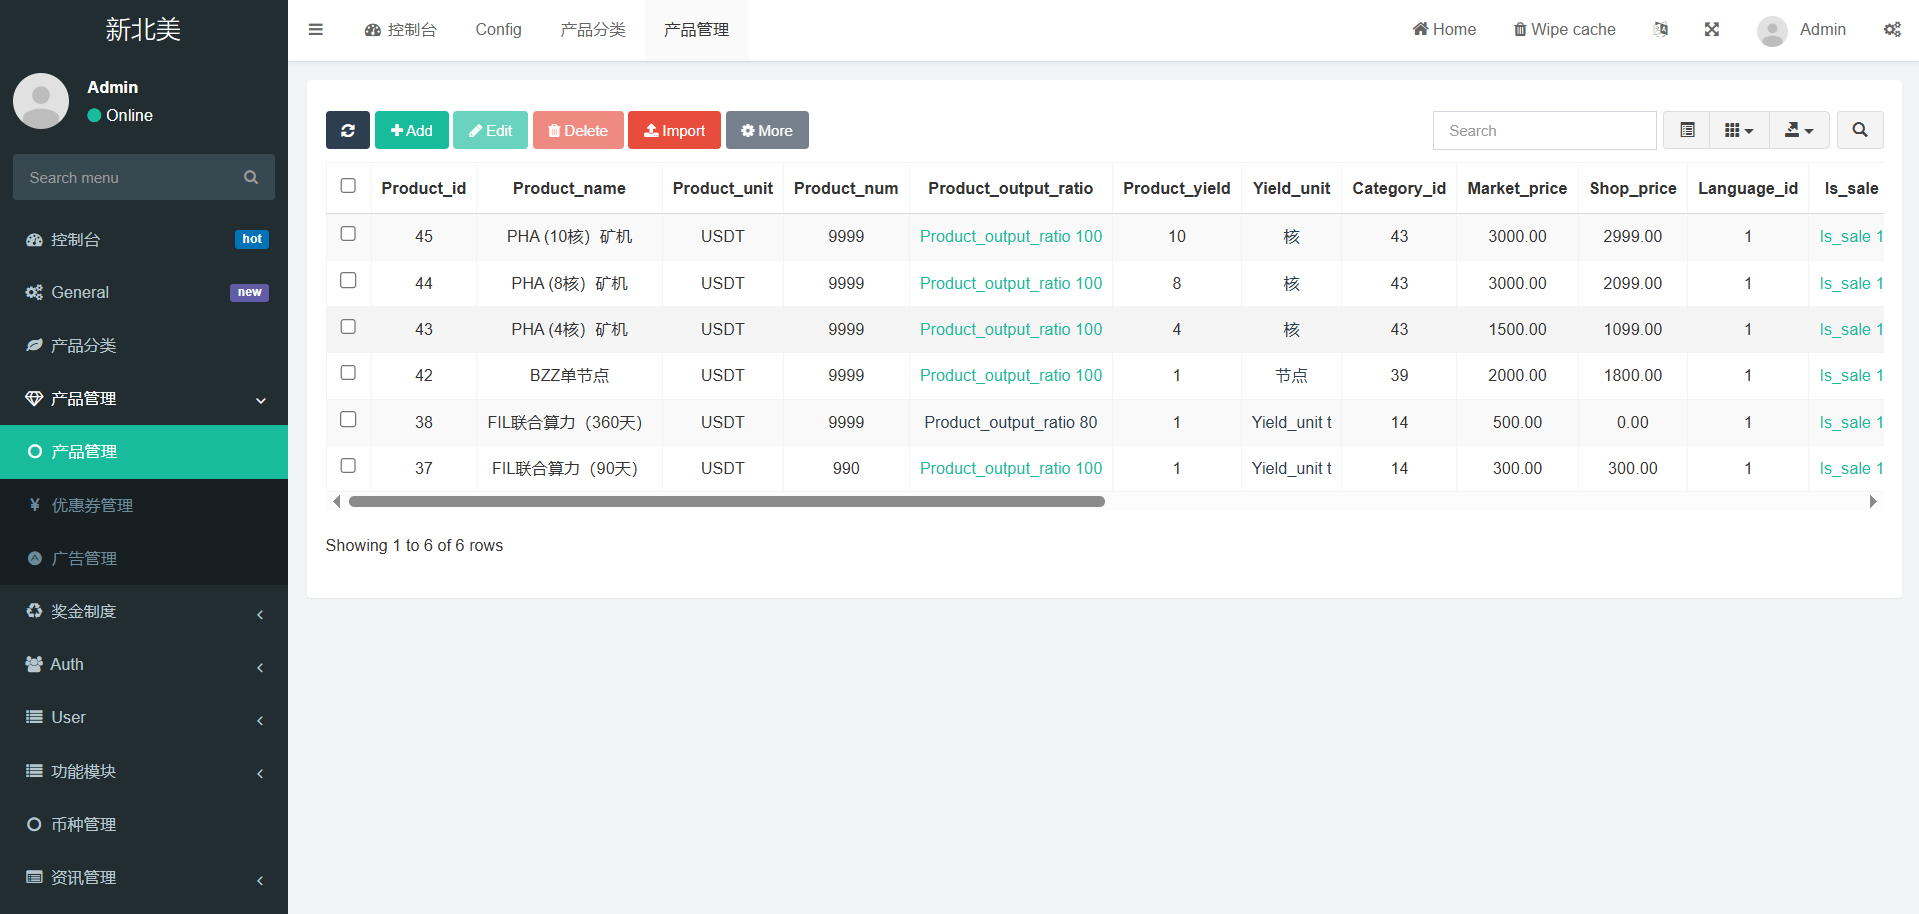This screenshot has height=914, width=1919.
Task: Click the horizontal table scrollbar
Action: (726, 502)
